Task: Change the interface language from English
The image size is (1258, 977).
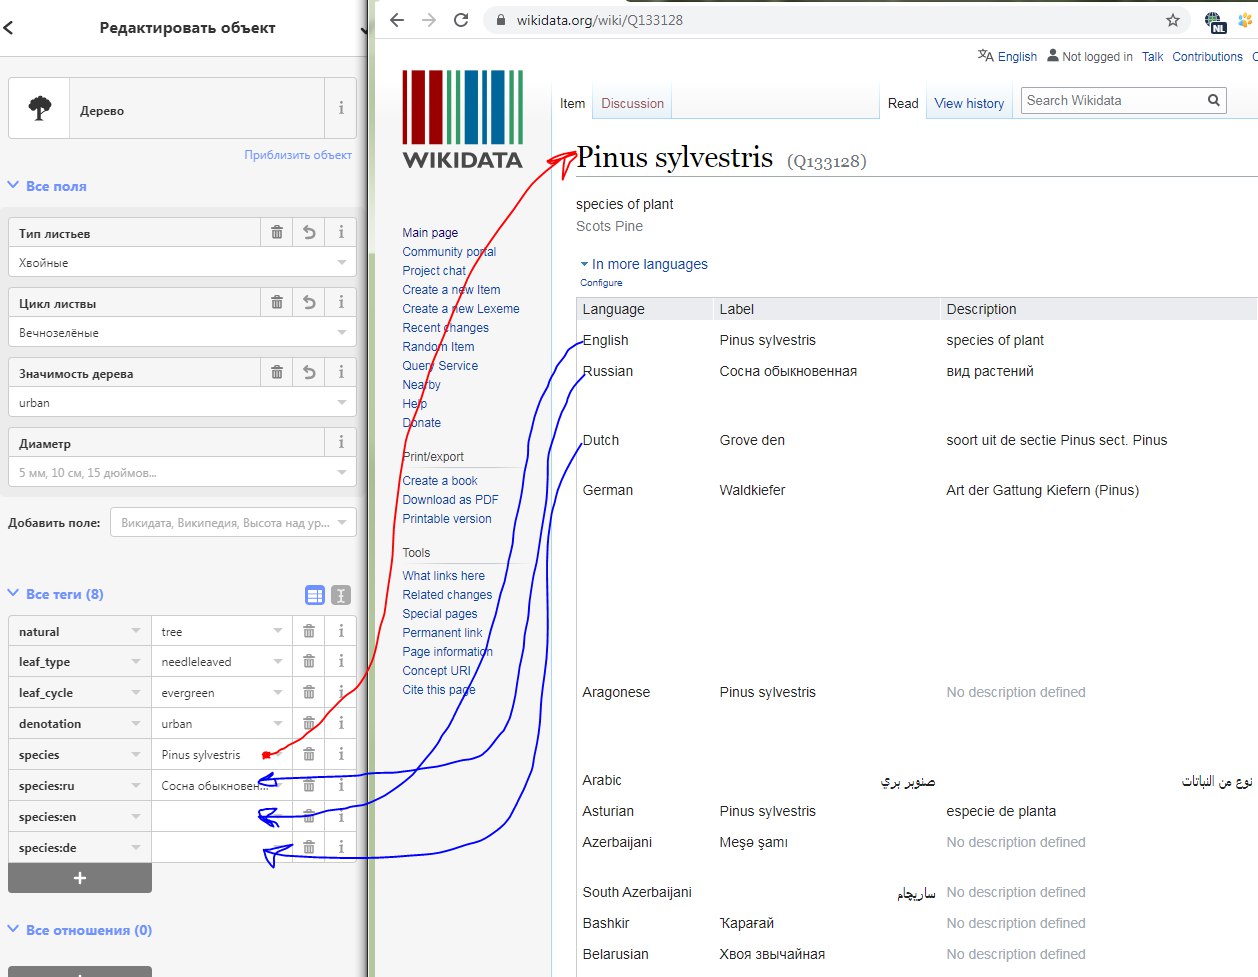Action: [x=1007, y=57]
